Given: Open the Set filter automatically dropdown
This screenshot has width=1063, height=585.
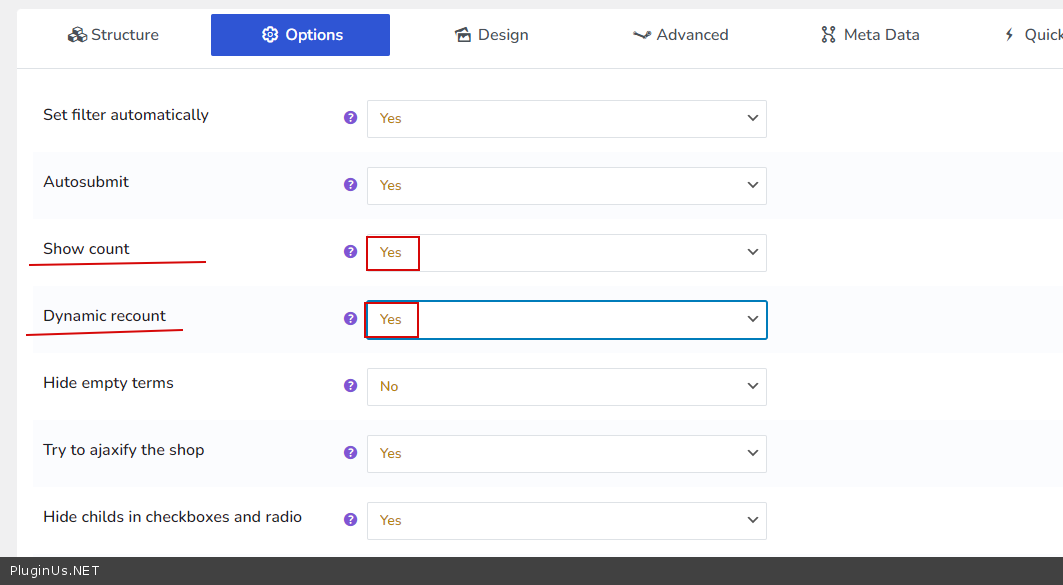Looking at the screenshot, I should coord(566,118).
